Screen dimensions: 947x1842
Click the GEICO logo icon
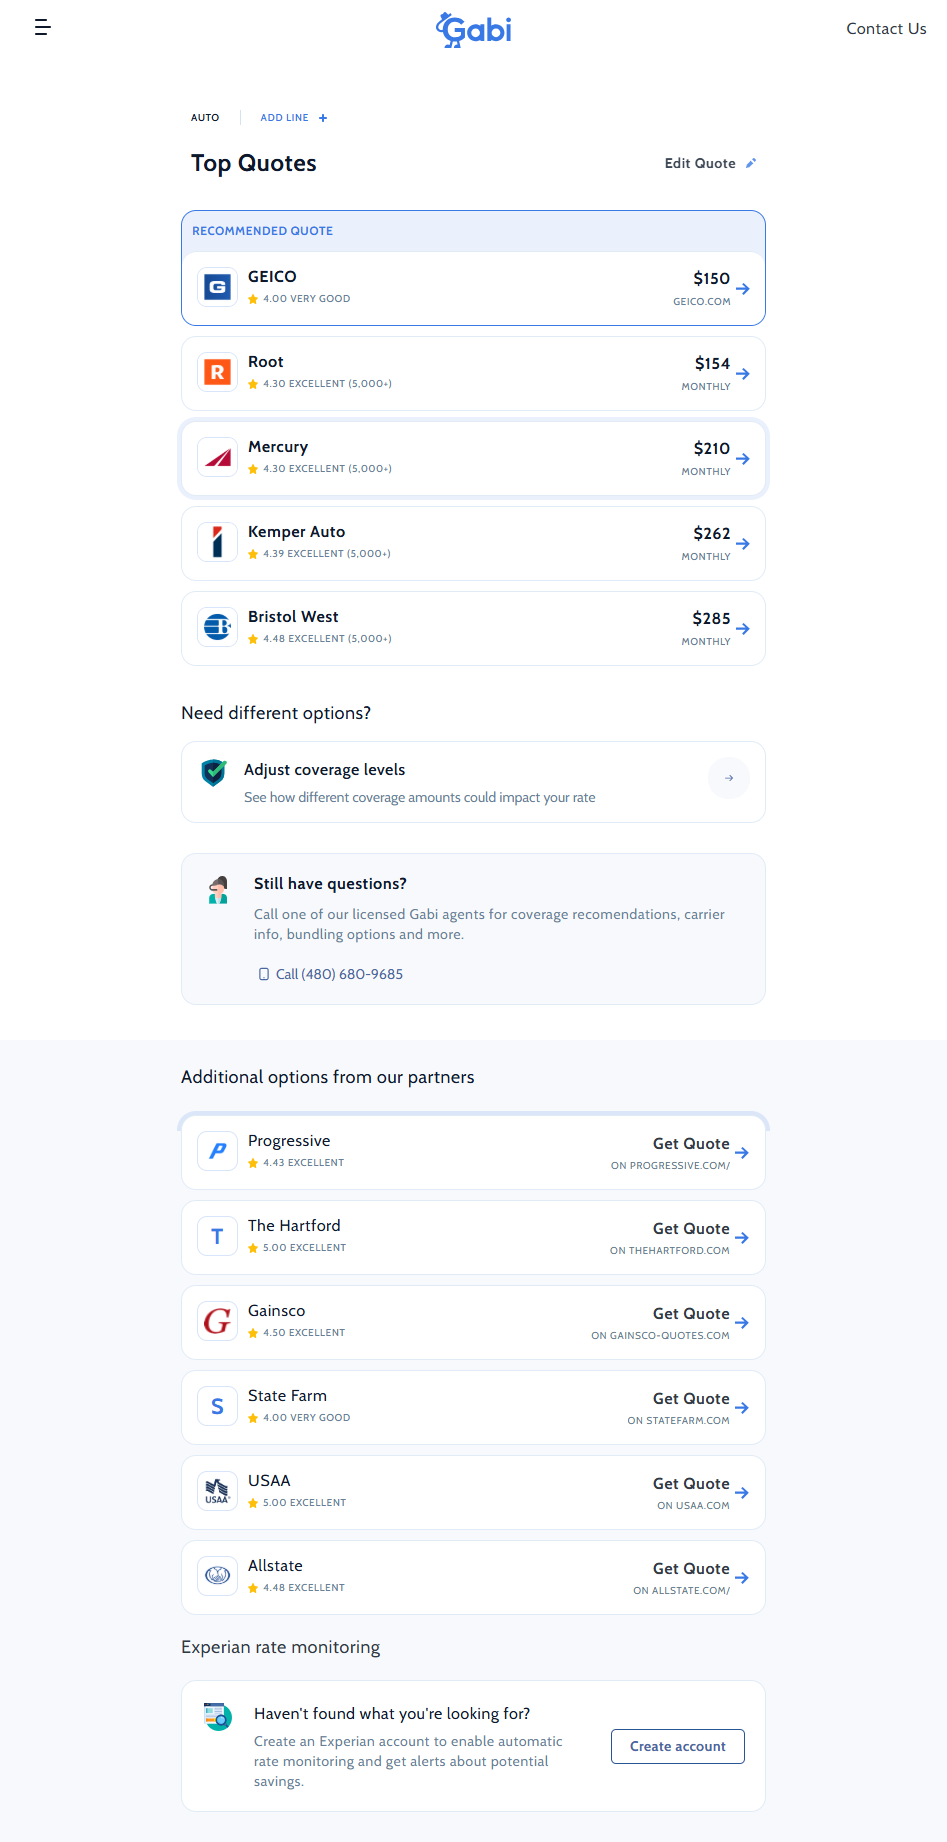[x=217, y=288]
